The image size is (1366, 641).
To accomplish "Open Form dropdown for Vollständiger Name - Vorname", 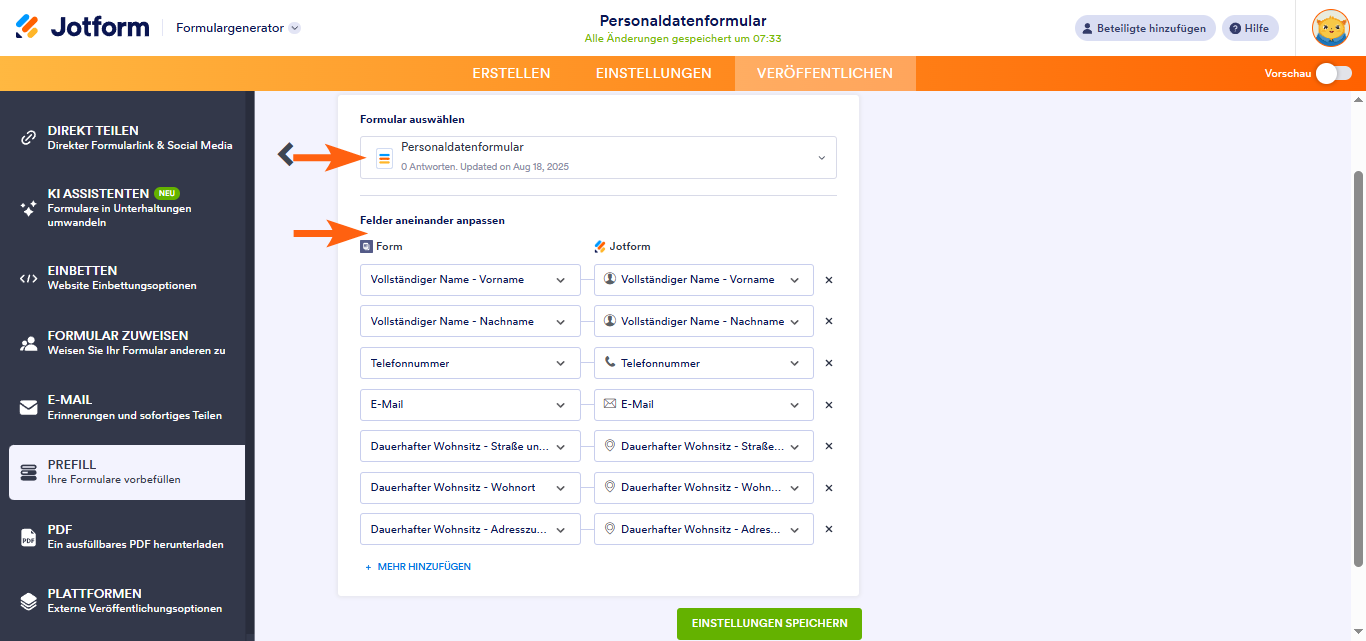I will pyautogui.click(x=470, y=280).
